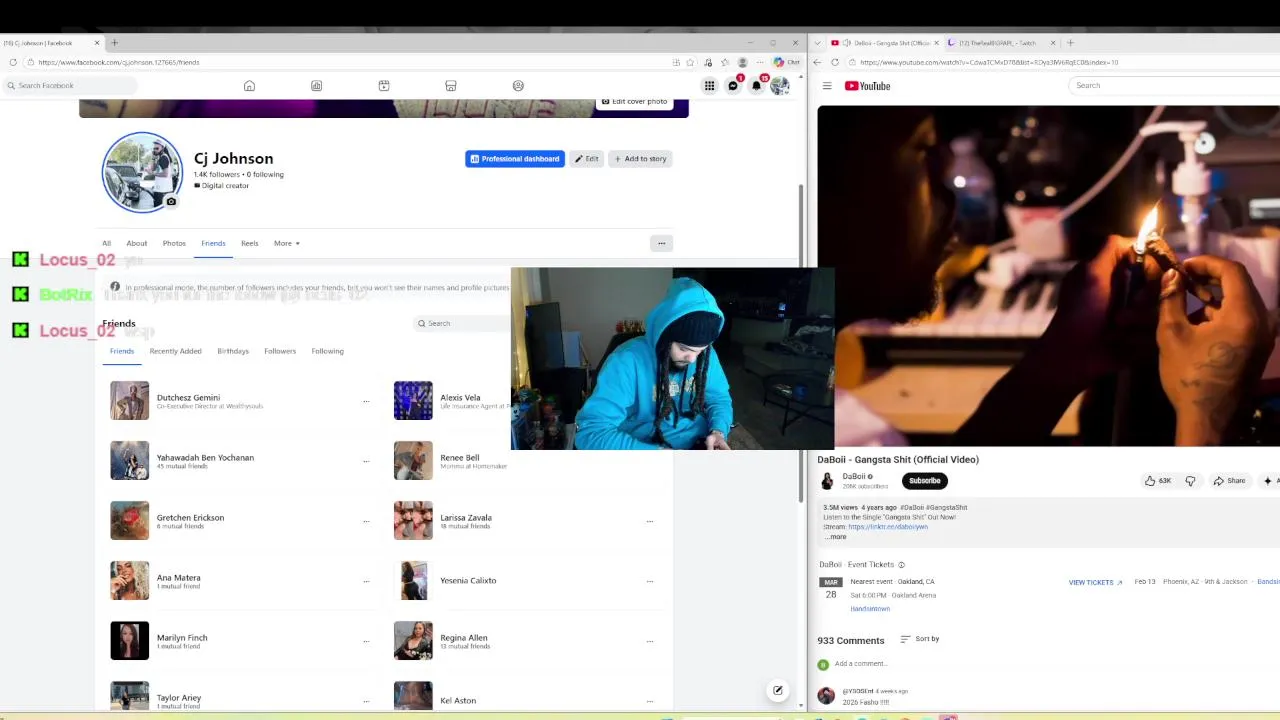Select the Following friends tab
Screen dimensions: 1280x720
(x=327, y=351)
